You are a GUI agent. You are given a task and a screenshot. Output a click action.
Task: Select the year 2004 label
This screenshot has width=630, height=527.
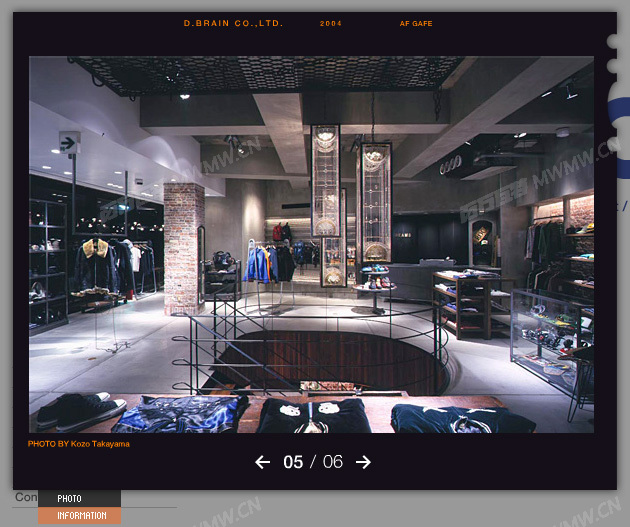click(x=331, y=24)
